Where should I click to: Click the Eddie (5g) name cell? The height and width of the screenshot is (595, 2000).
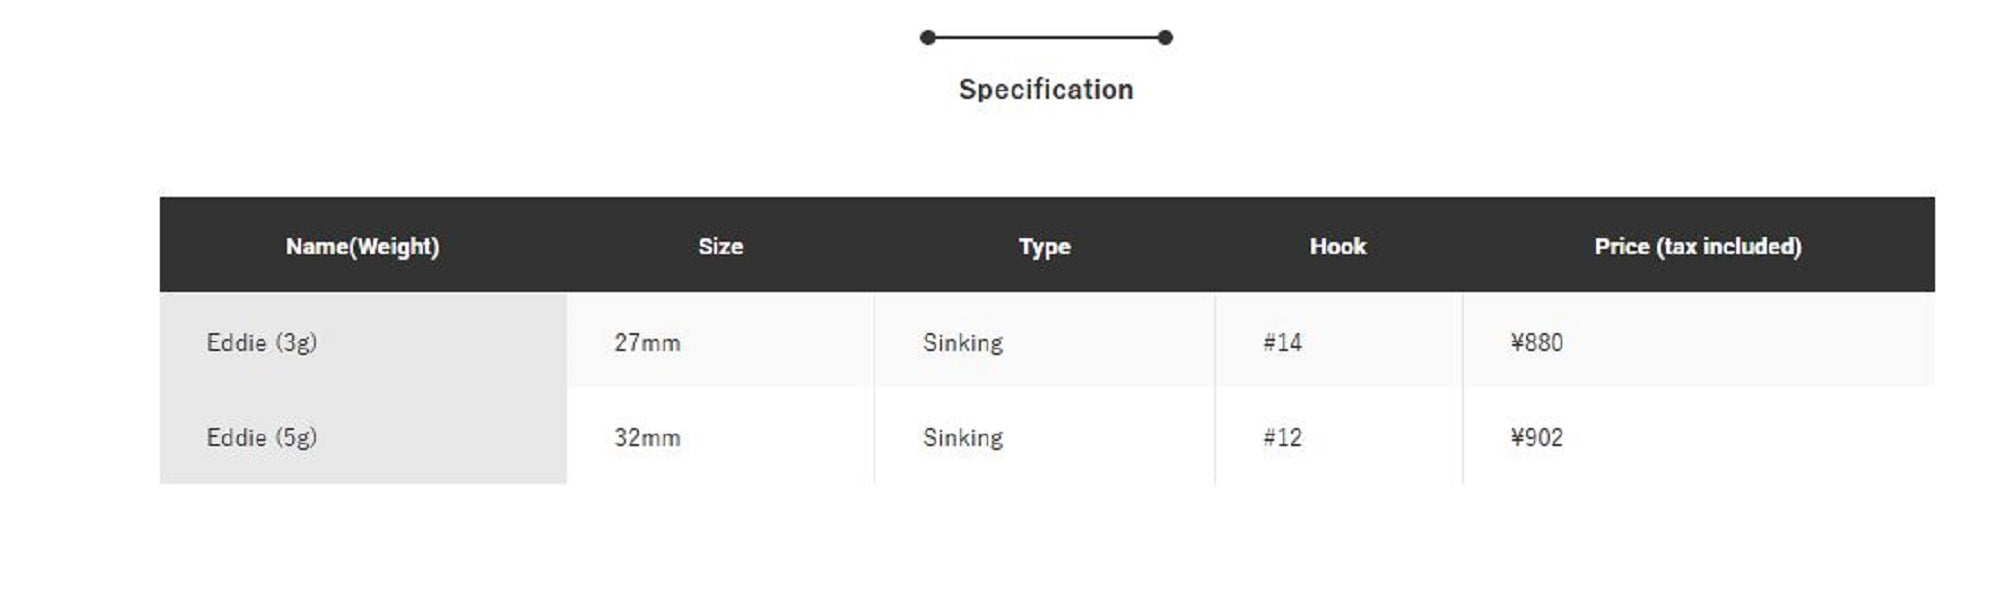(x=262, y=437)
